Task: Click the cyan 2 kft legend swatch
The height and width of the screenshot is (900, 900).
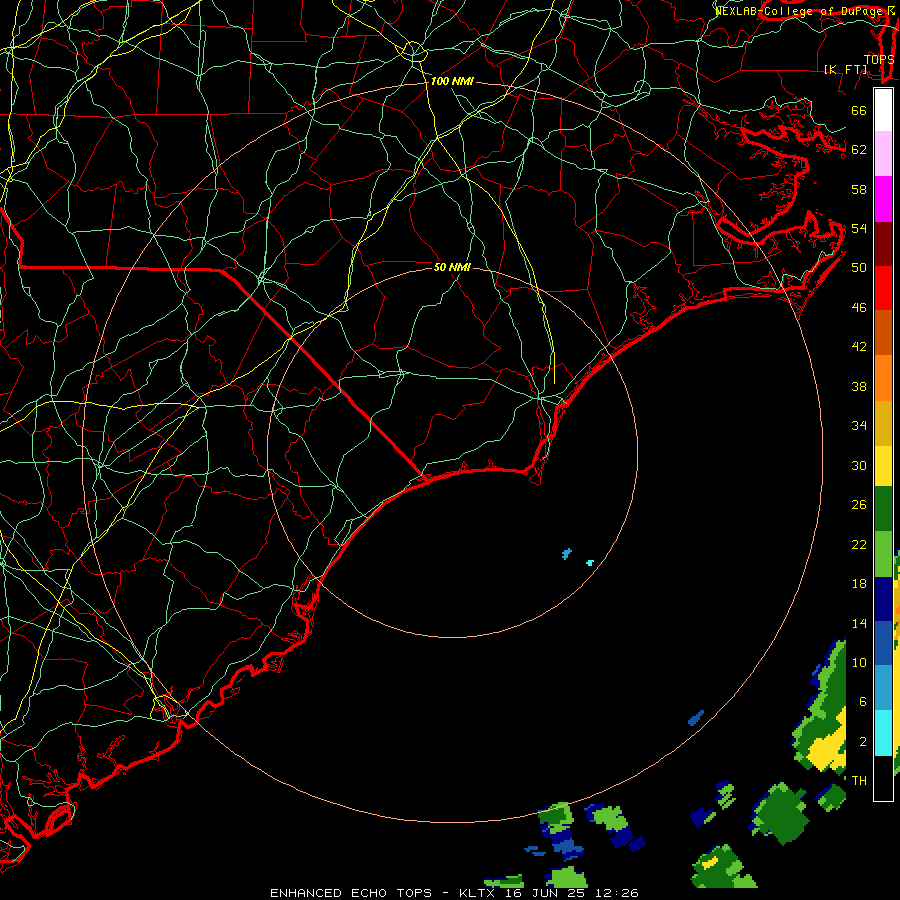Action: click(883, 733)
